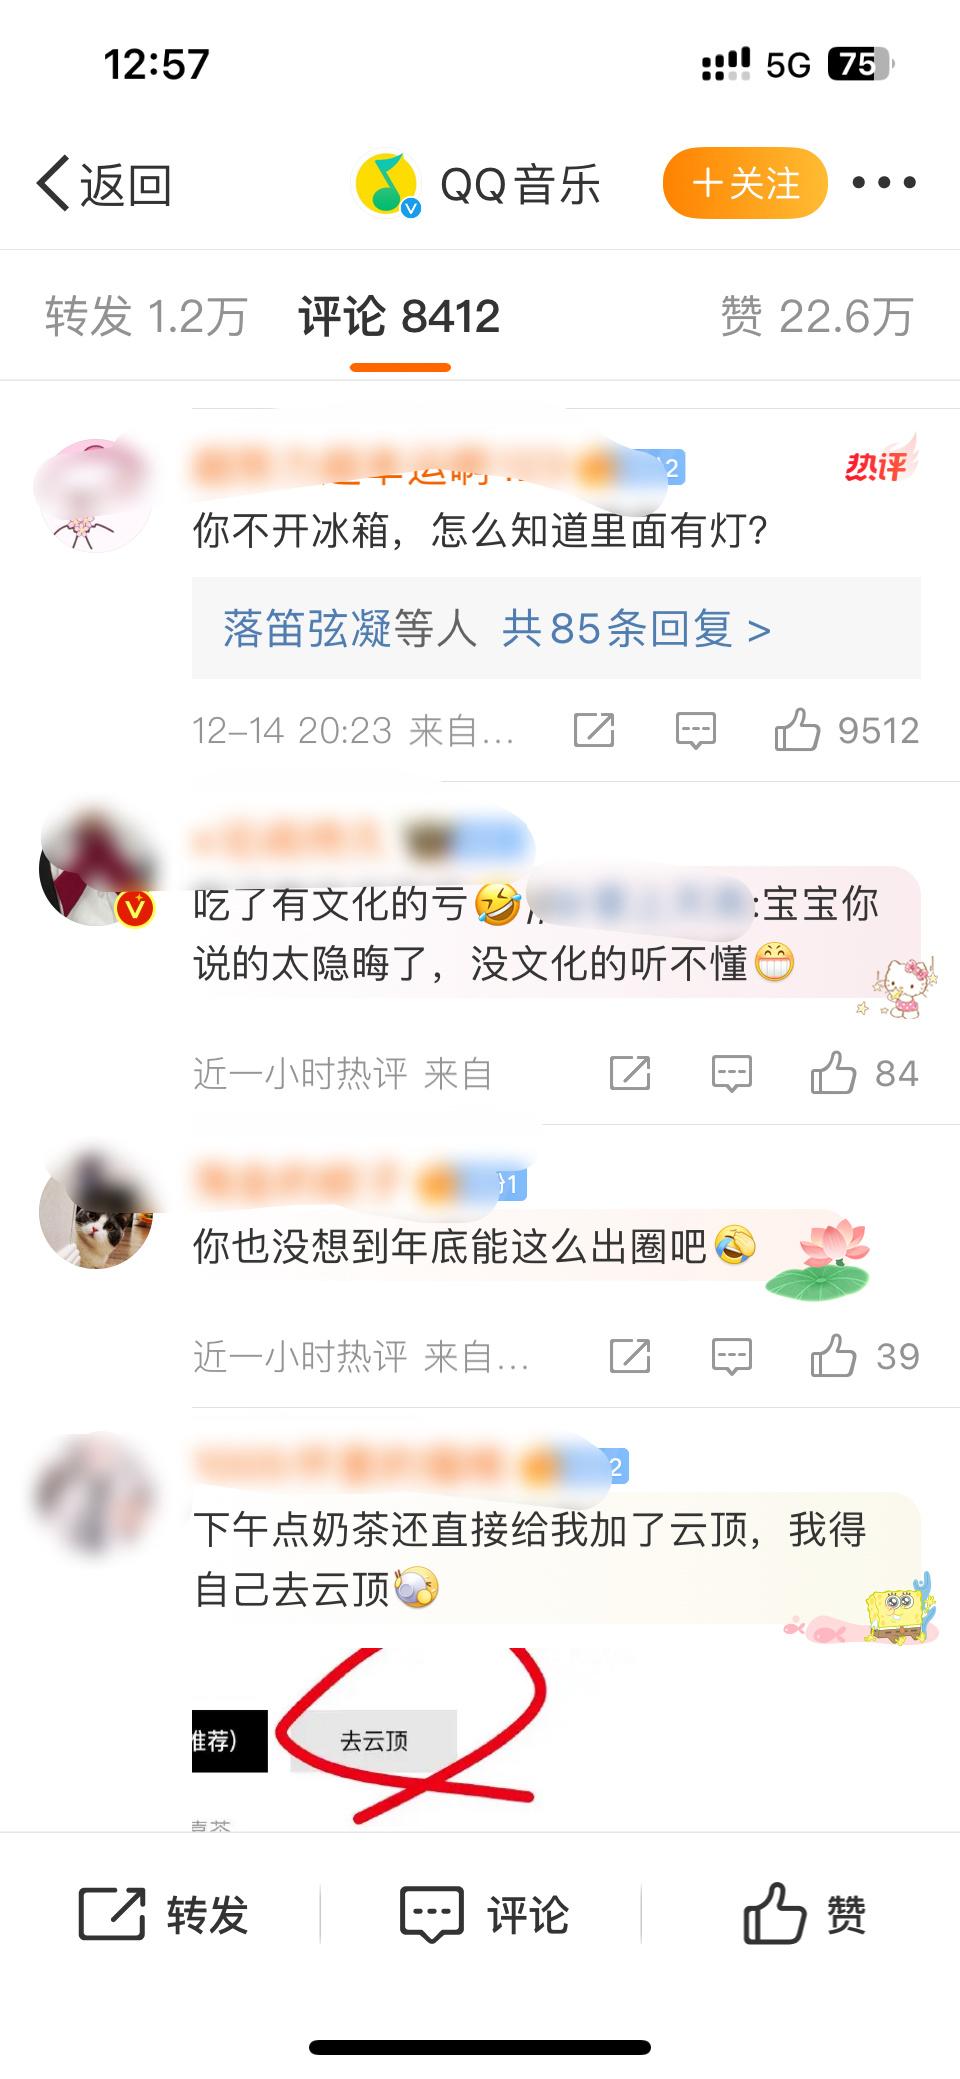Like the comment with 84 likes
The width and height of the screenshot is (960, 2079).
(x=833, y=1073)
